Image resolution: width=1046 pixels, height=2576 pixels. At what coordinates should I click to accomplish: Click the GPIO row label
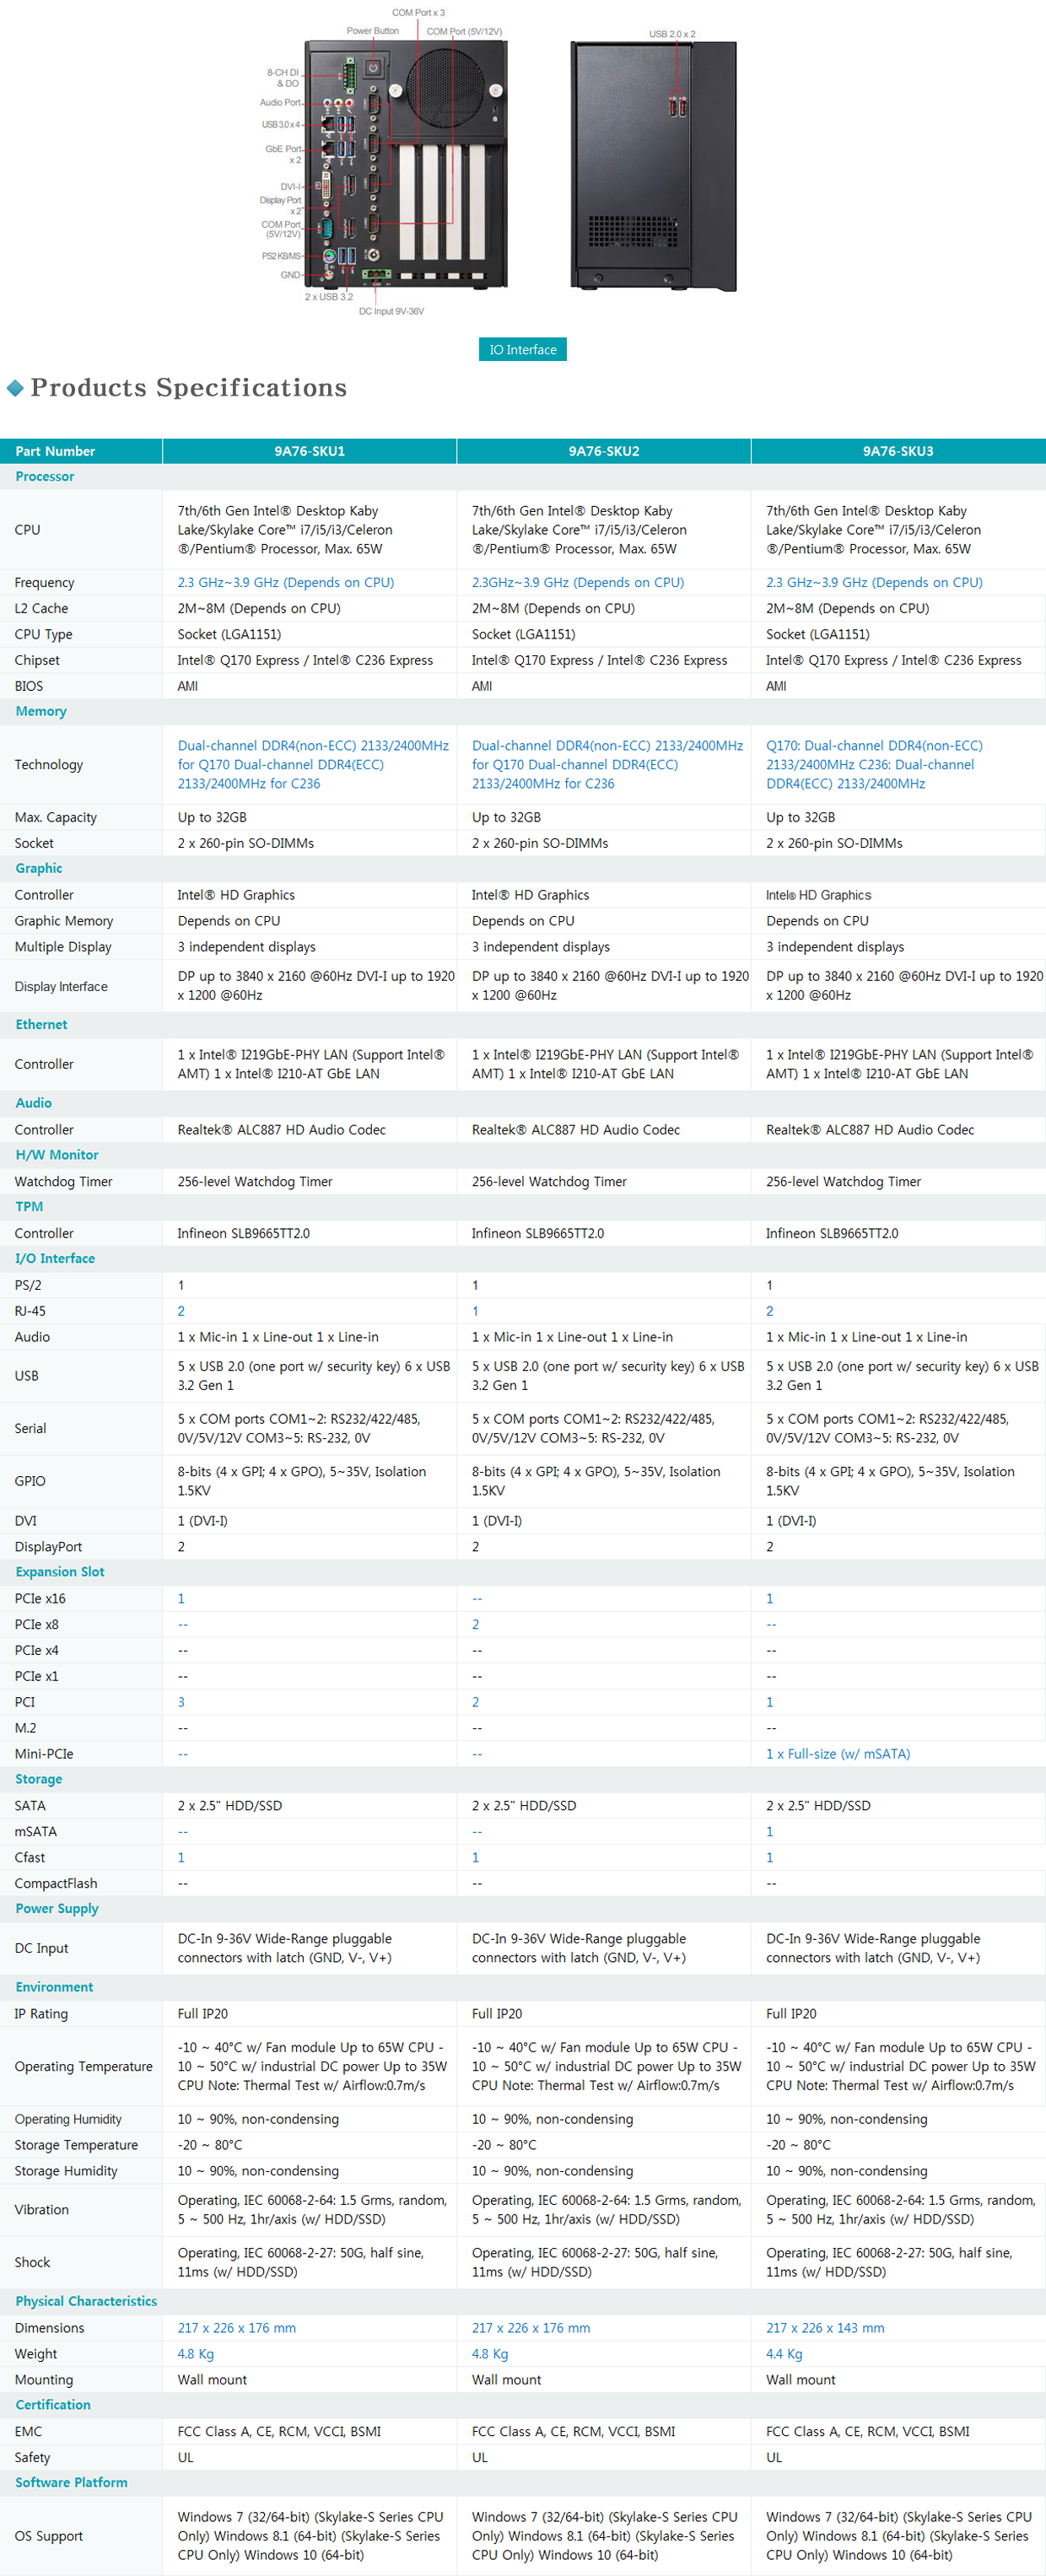click(29, 1482)
